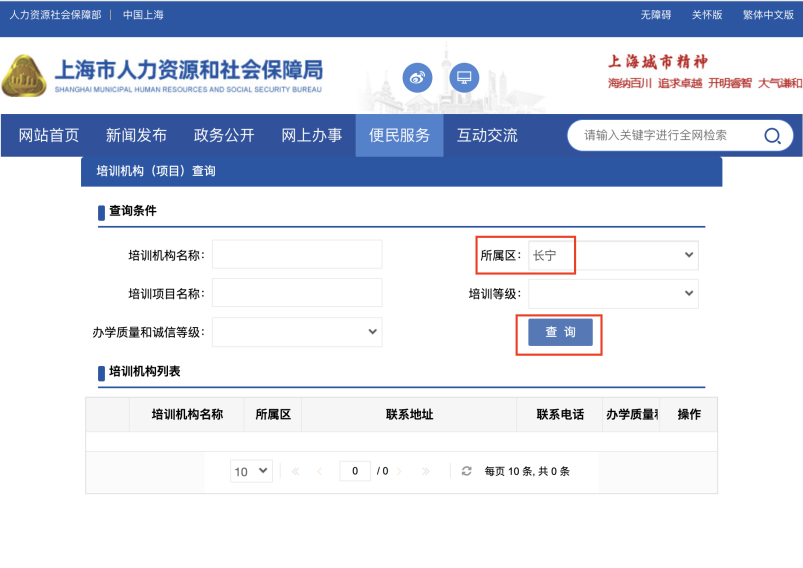Click the 无障碍 accessibility link

[x=656, y=15]
